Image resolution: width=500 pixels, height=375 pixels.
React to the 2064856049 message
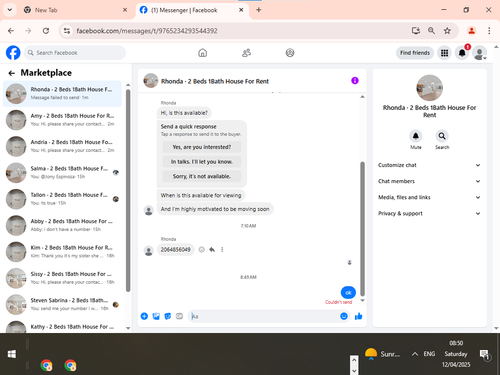pyautogui.click(x=202, y=249)
